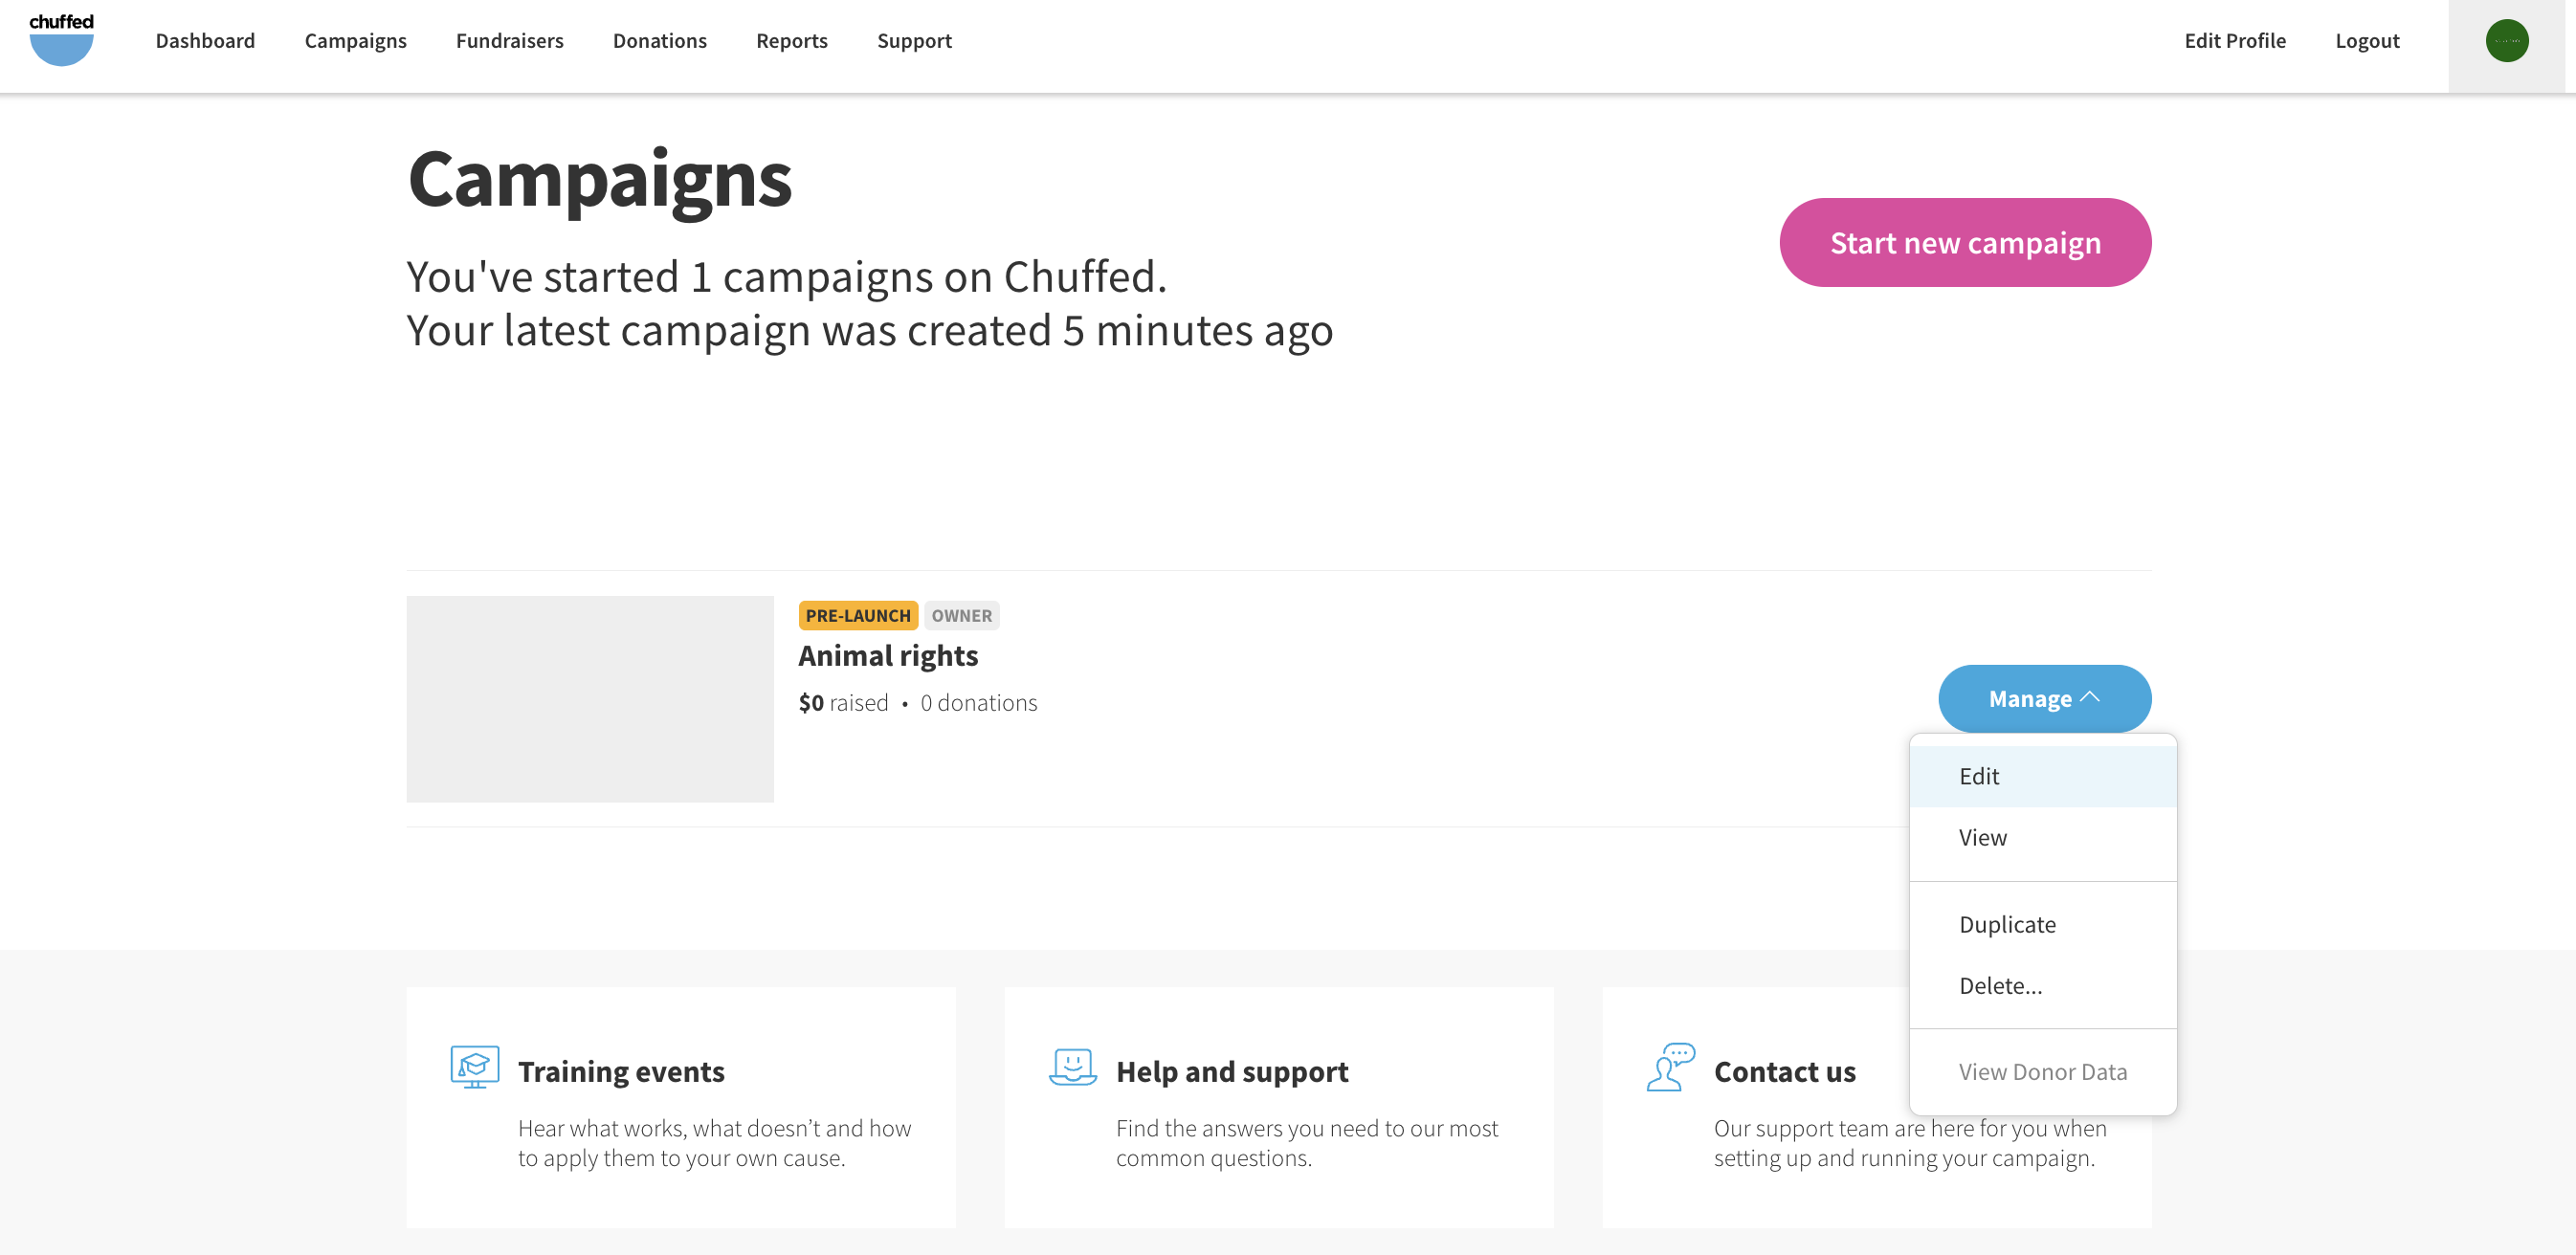Viewport: 2576px width, 1255px height.
Task: Open the Fundraisers navigation link
Action: pyautogui.click(x=509, y=40)
